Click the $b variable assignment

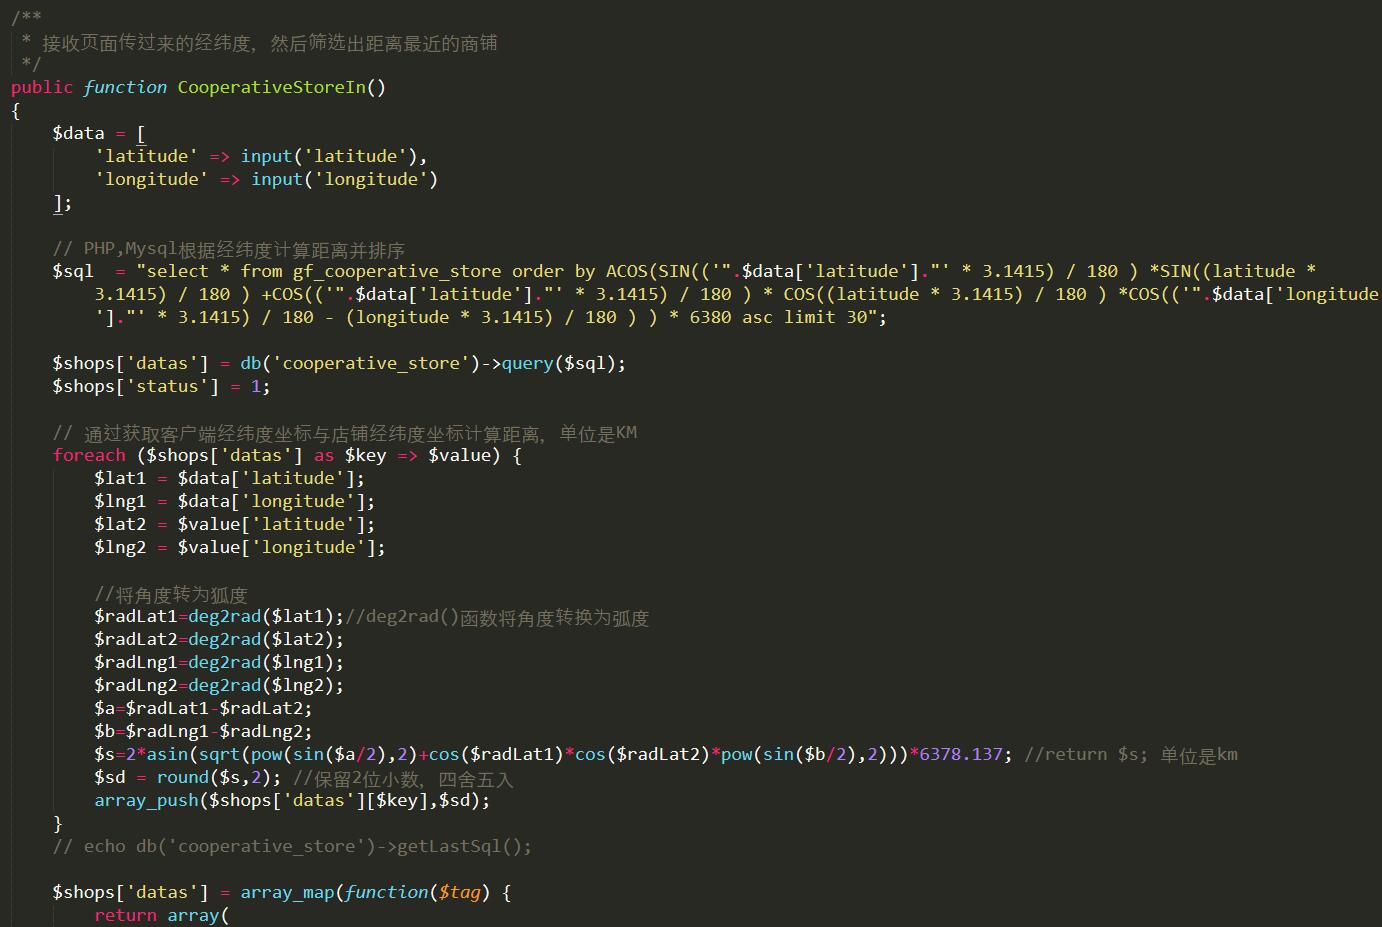click(x=104, y=731)
